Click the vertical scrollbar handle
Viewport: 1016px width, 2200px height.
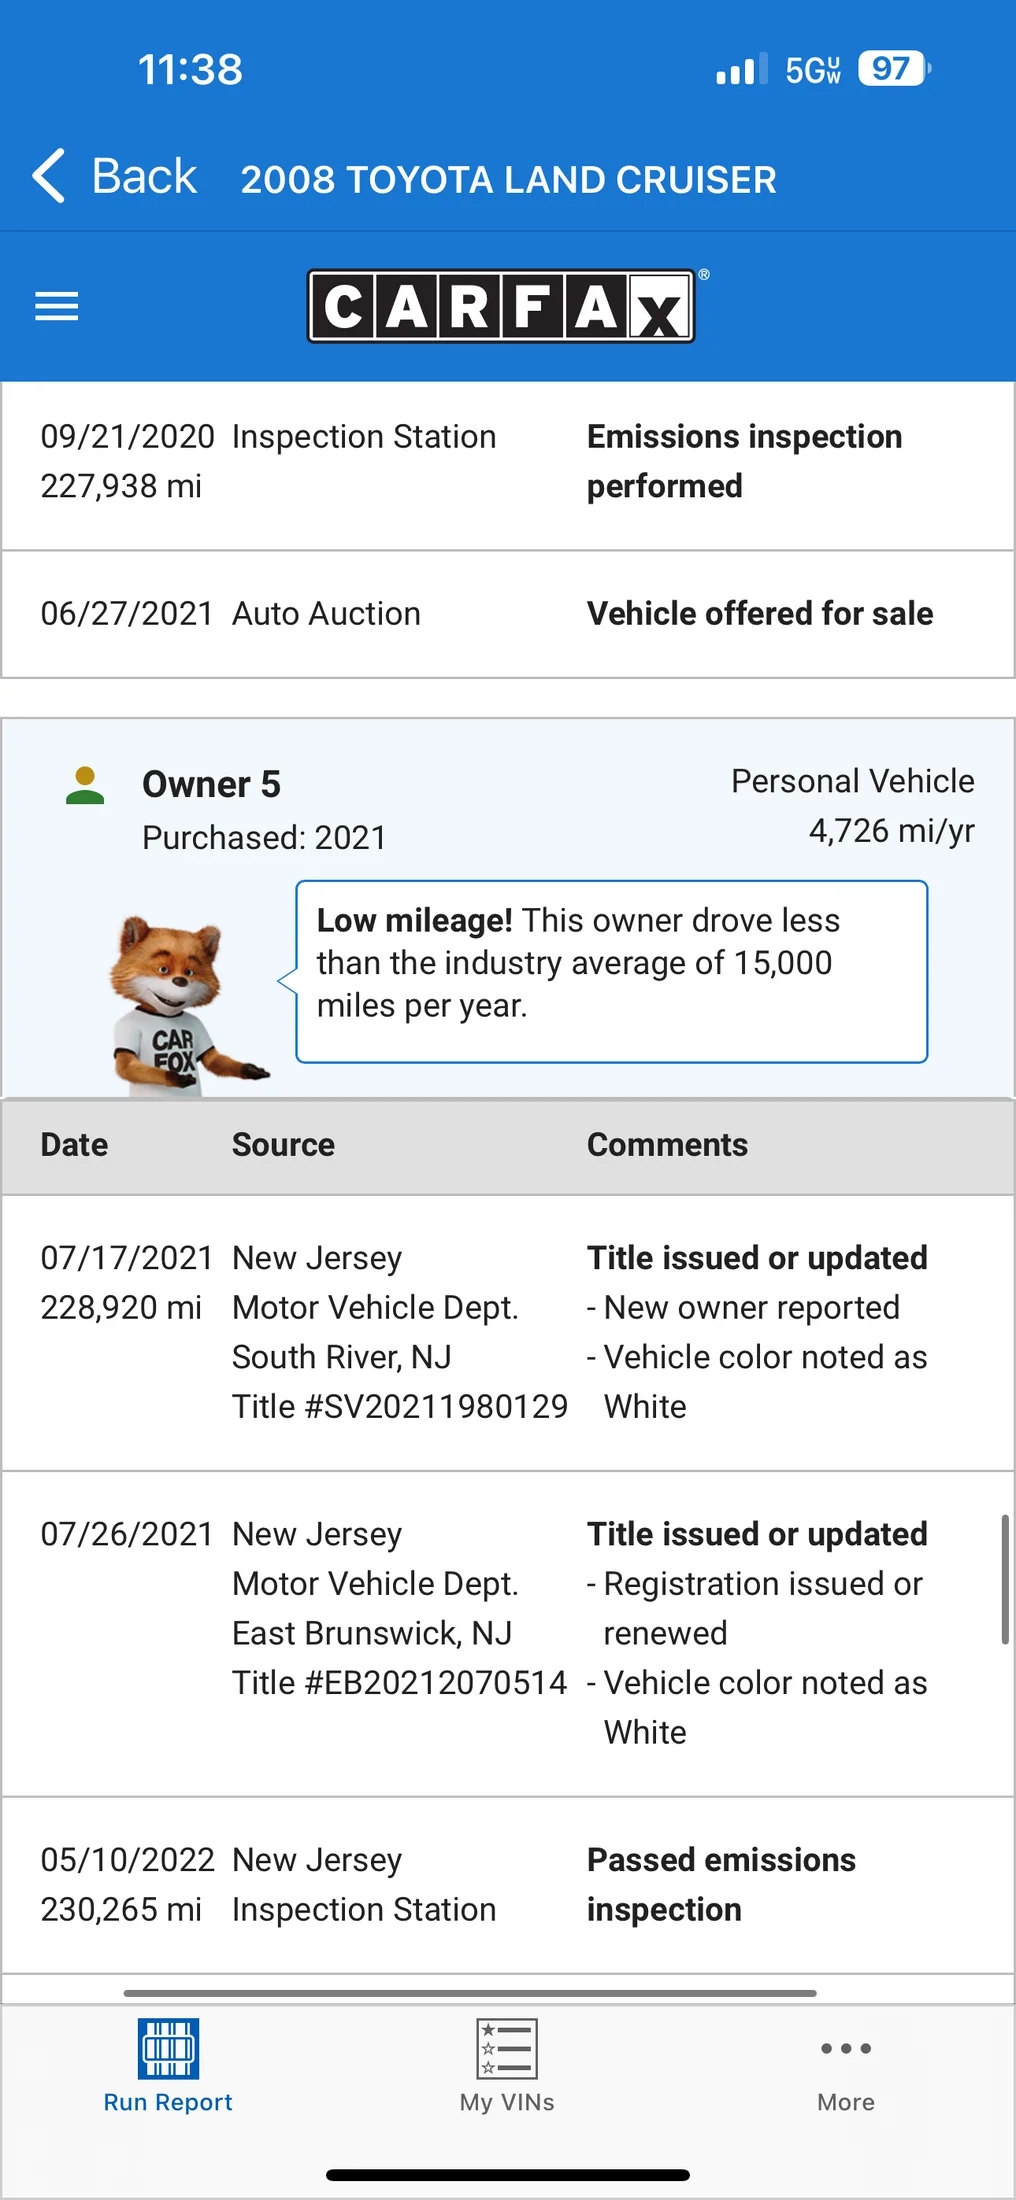pyautogui.click(x=1005, y=1579)
